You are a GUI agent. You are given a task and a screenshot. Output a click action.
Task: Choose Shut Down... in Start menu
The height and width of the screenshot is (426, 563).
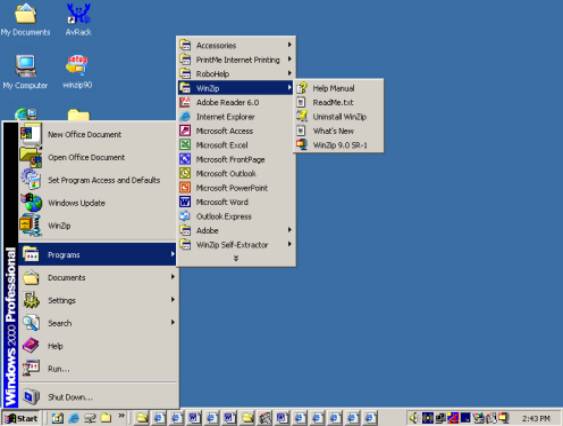[98, 397]
